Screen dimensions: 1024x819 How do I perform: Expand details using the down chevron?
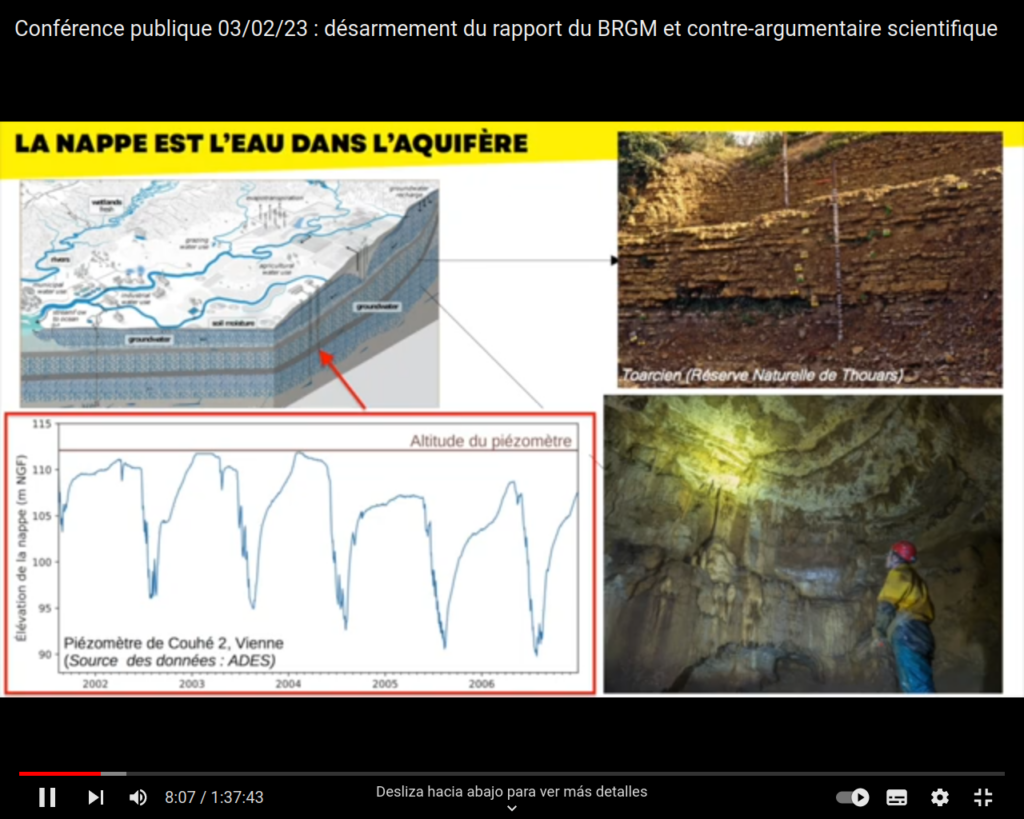[511, 808]
